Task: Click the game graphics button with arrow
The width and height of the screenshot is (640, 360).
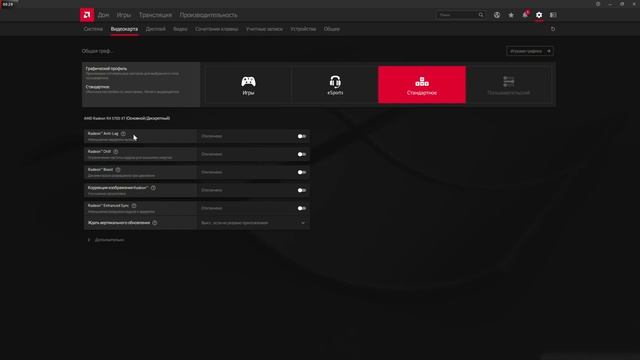Action: 530,51
